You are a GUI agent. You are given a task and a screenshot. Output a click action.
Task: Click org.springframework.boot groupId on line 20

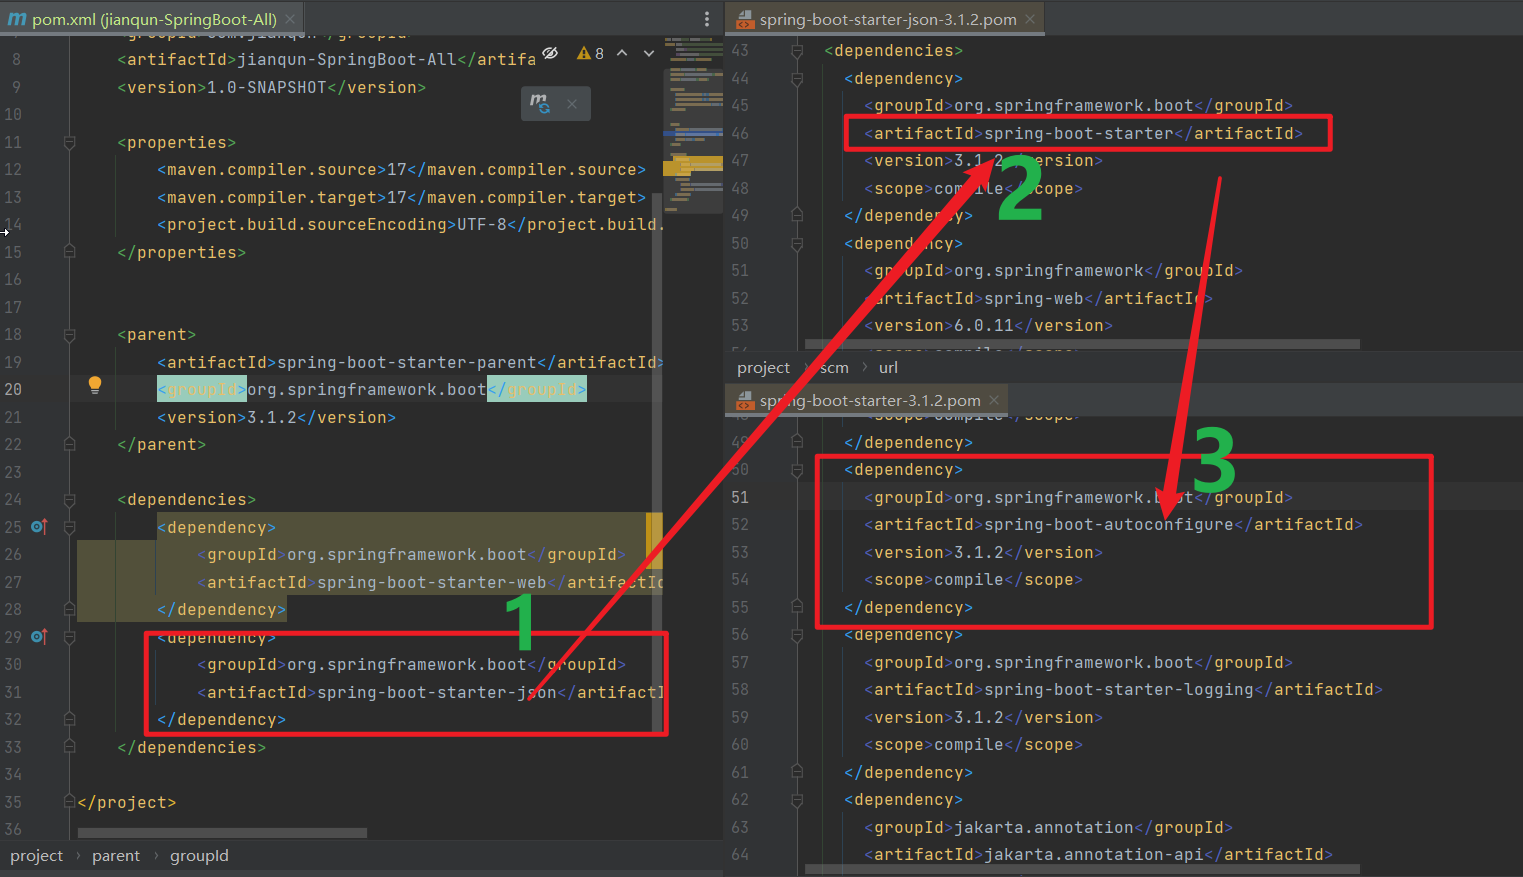(371, 389)
